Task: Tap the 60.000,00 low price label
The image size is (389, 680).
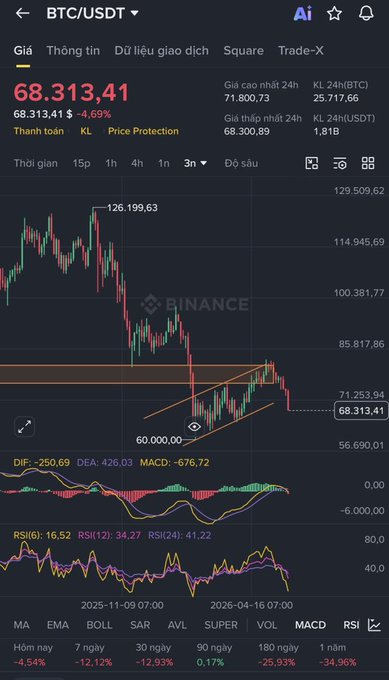Action: click(159, 440)
